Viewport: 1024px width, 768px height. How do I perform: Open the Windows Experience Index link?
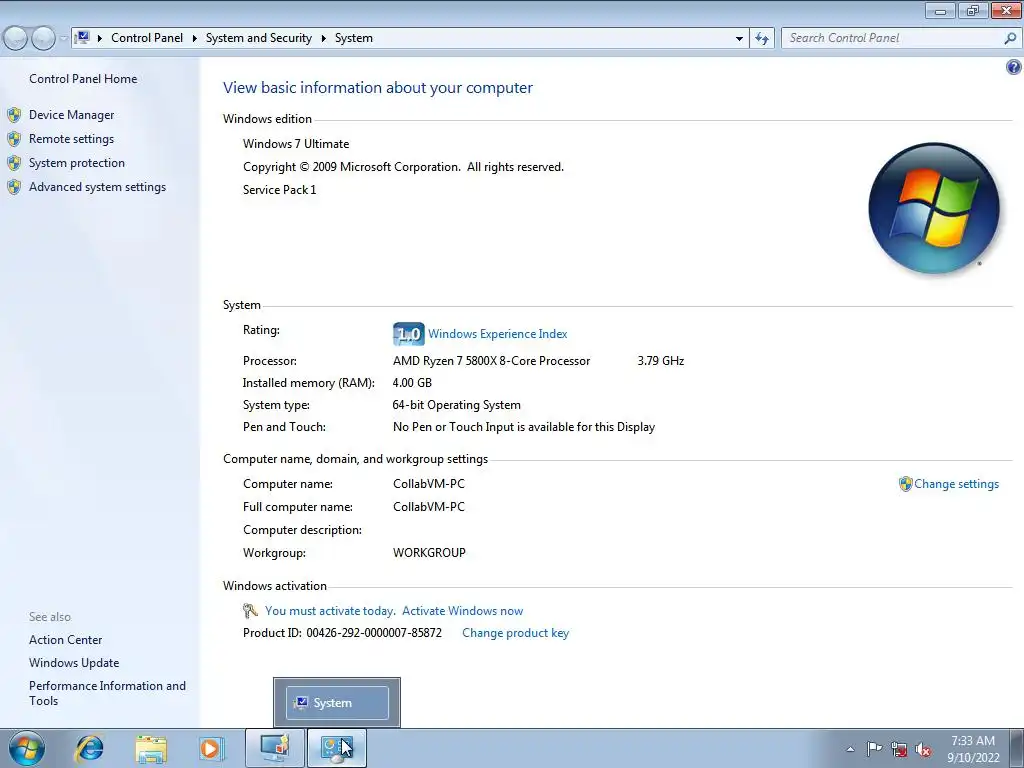pyautogui.click(x=498, y=334)
